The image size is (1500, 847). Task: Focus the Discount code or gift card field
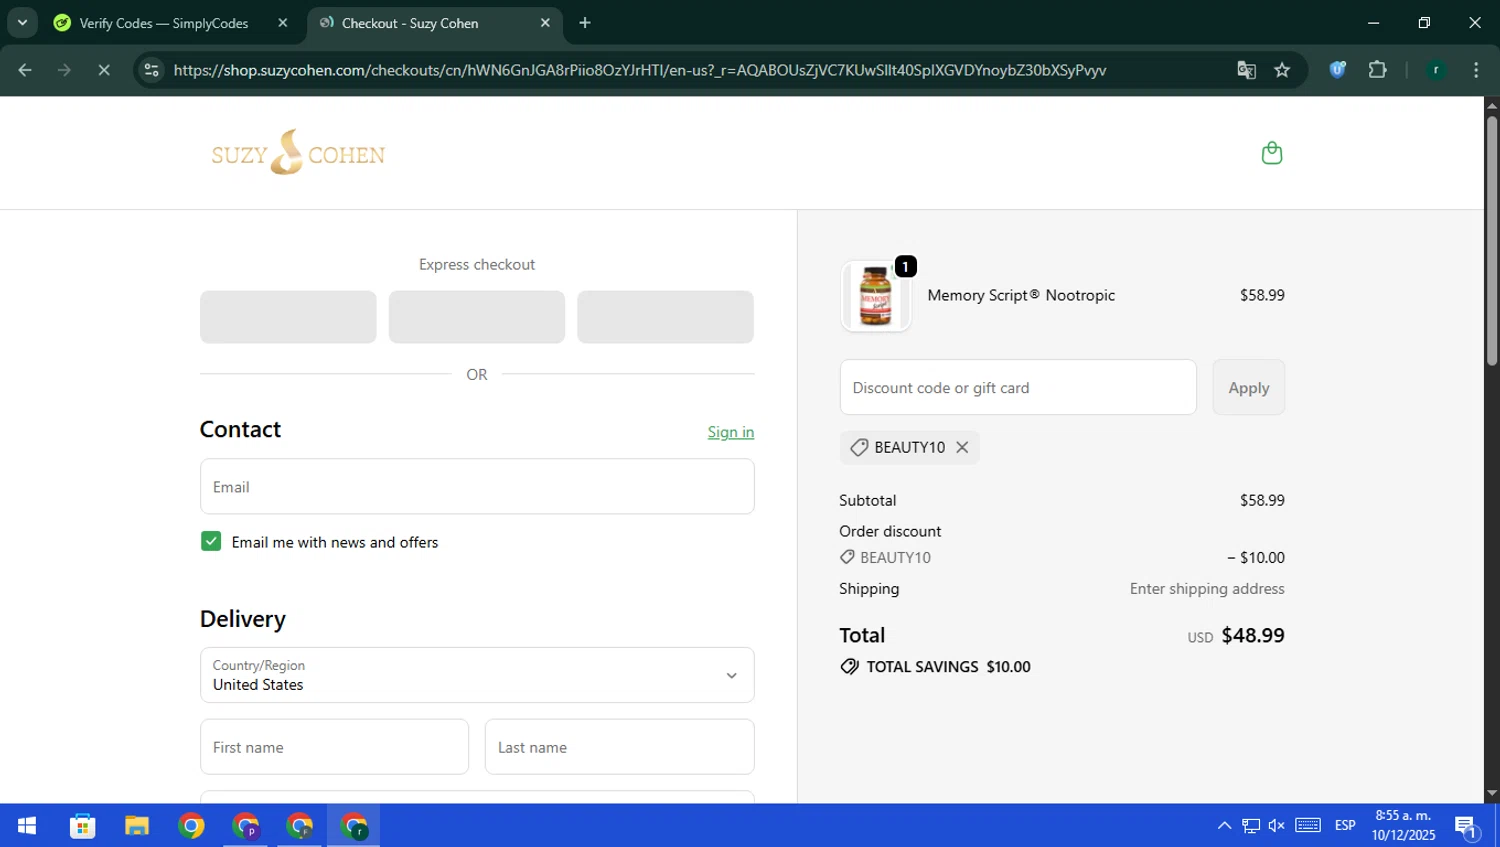[1018, 387]
